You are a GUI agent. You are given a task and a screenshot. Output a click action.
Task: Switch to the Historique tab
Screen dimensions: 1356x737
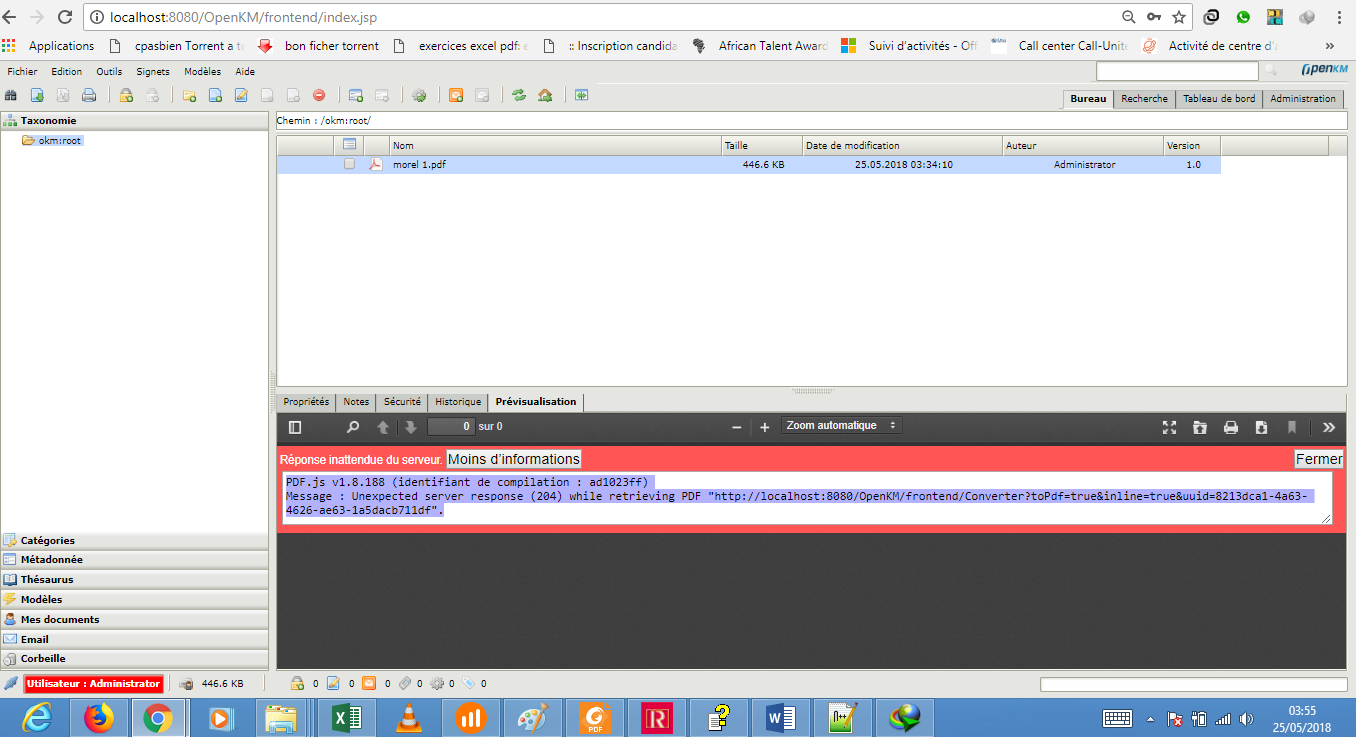pos(458,402)
